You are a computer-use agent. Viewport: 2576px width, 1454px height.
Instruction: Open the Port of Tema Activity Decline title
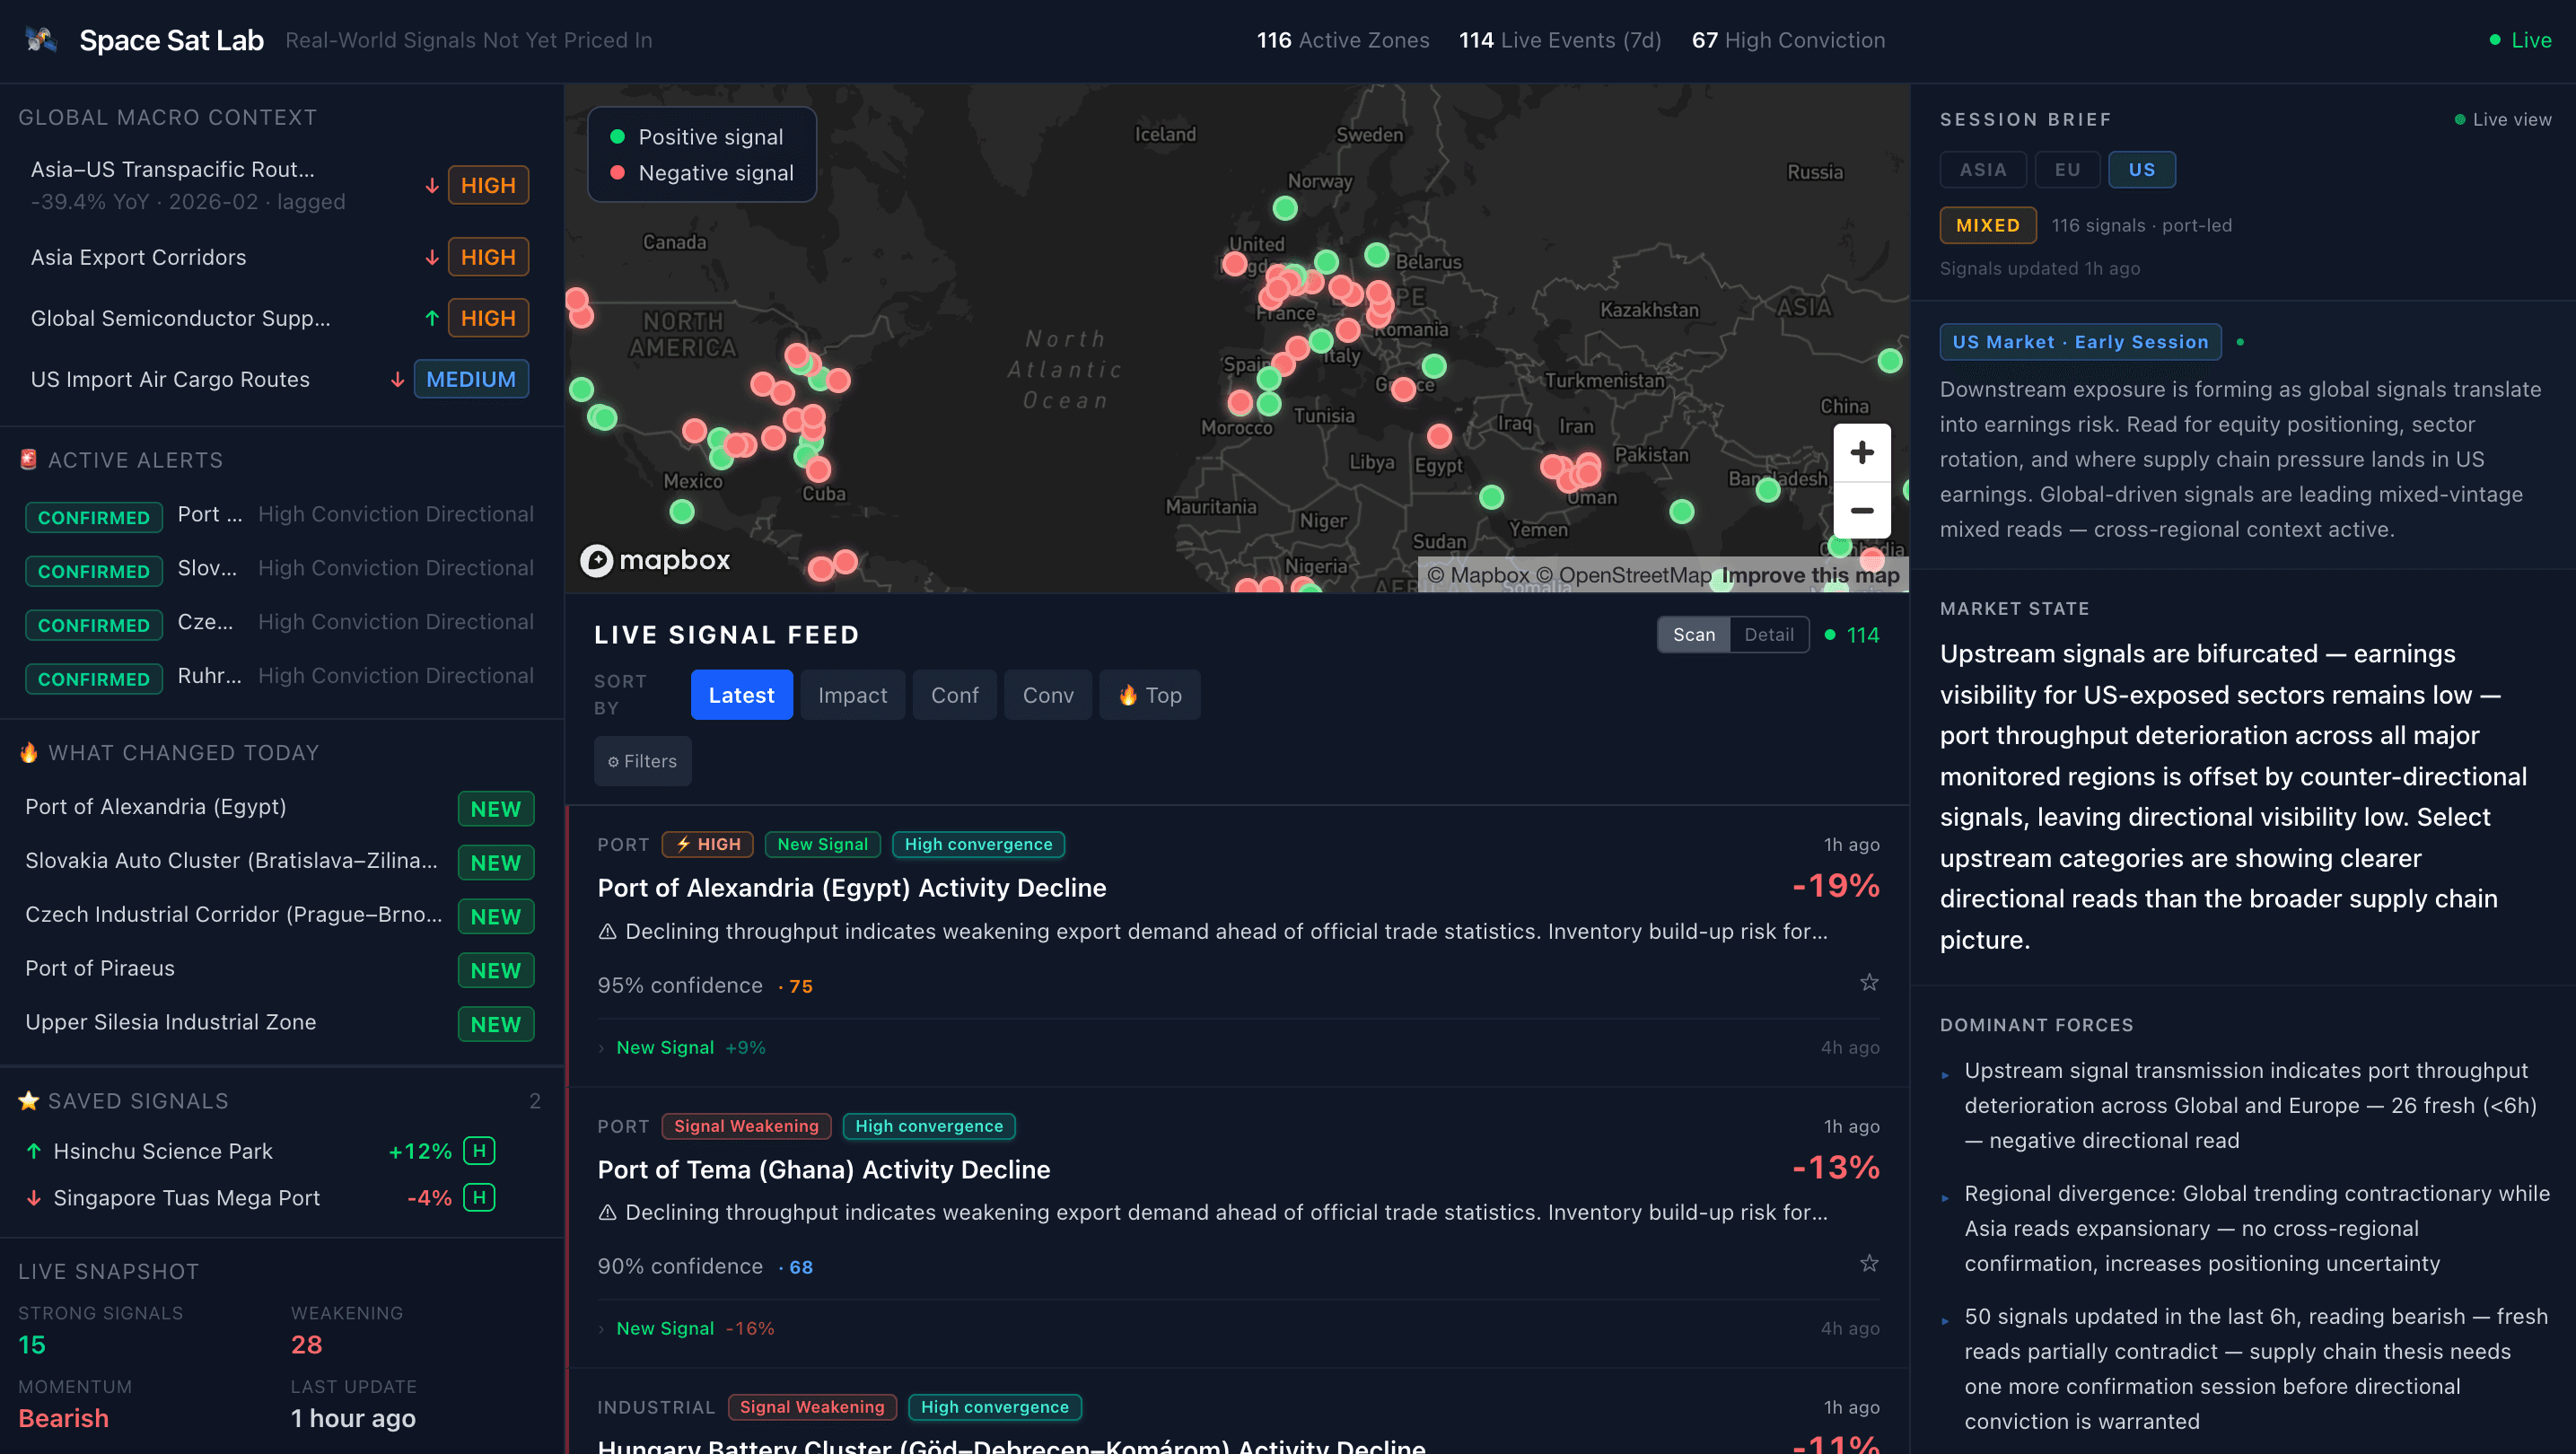pos(824,1169)
